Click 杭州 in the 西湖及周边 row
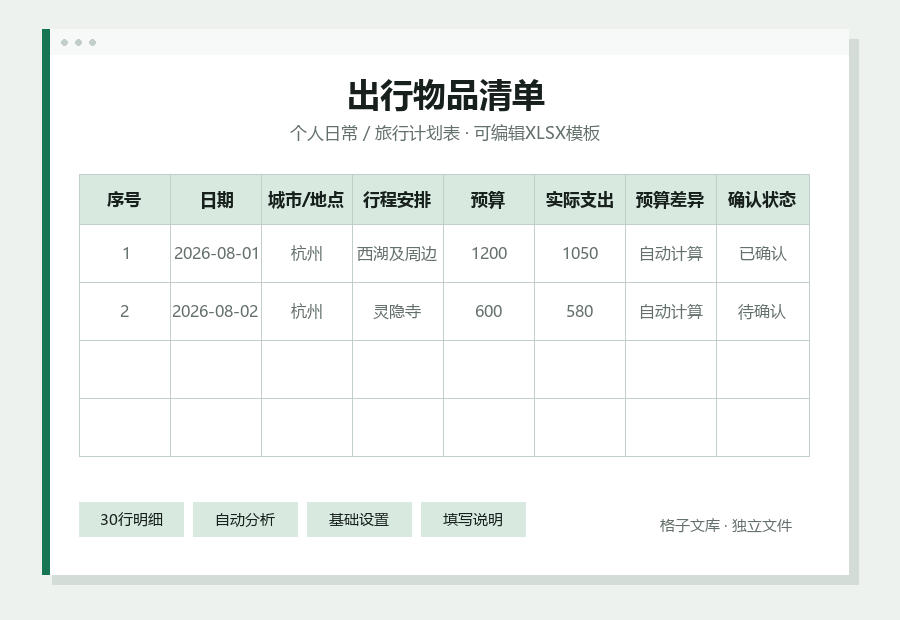 tap(307, 253)
